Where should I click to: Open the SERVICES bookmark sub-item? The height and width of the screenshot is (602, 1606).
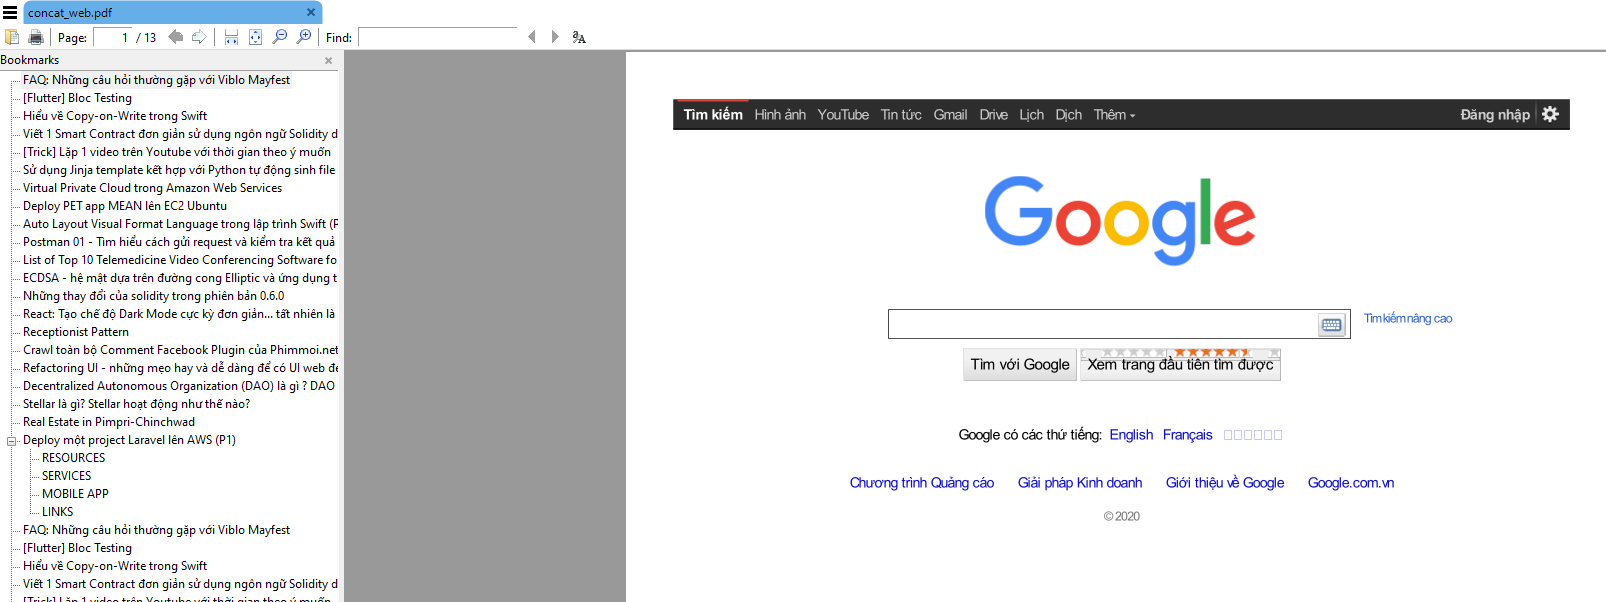click(x=66, y=476)
